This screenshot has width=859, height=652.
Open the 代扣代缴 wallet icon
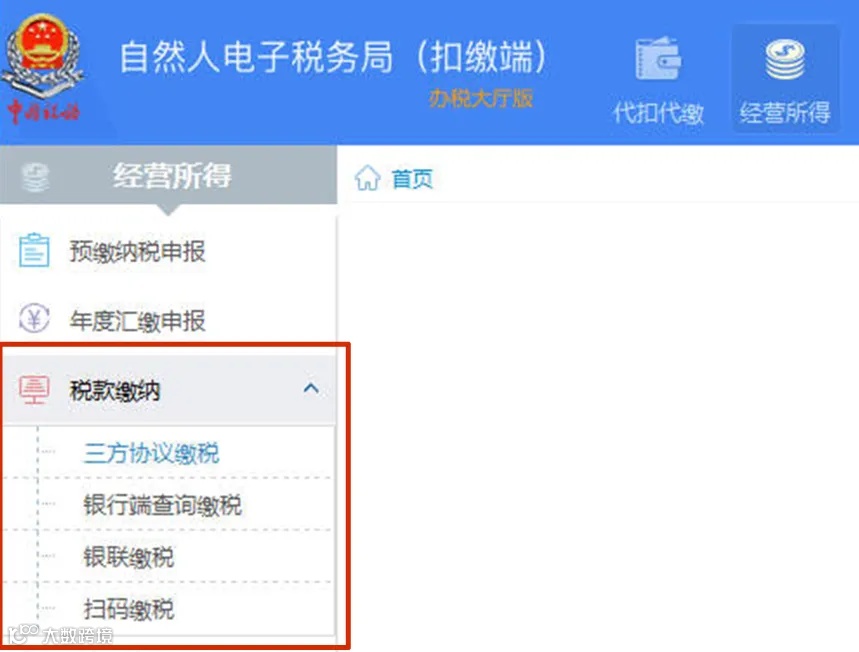click(x=658, y=58)
